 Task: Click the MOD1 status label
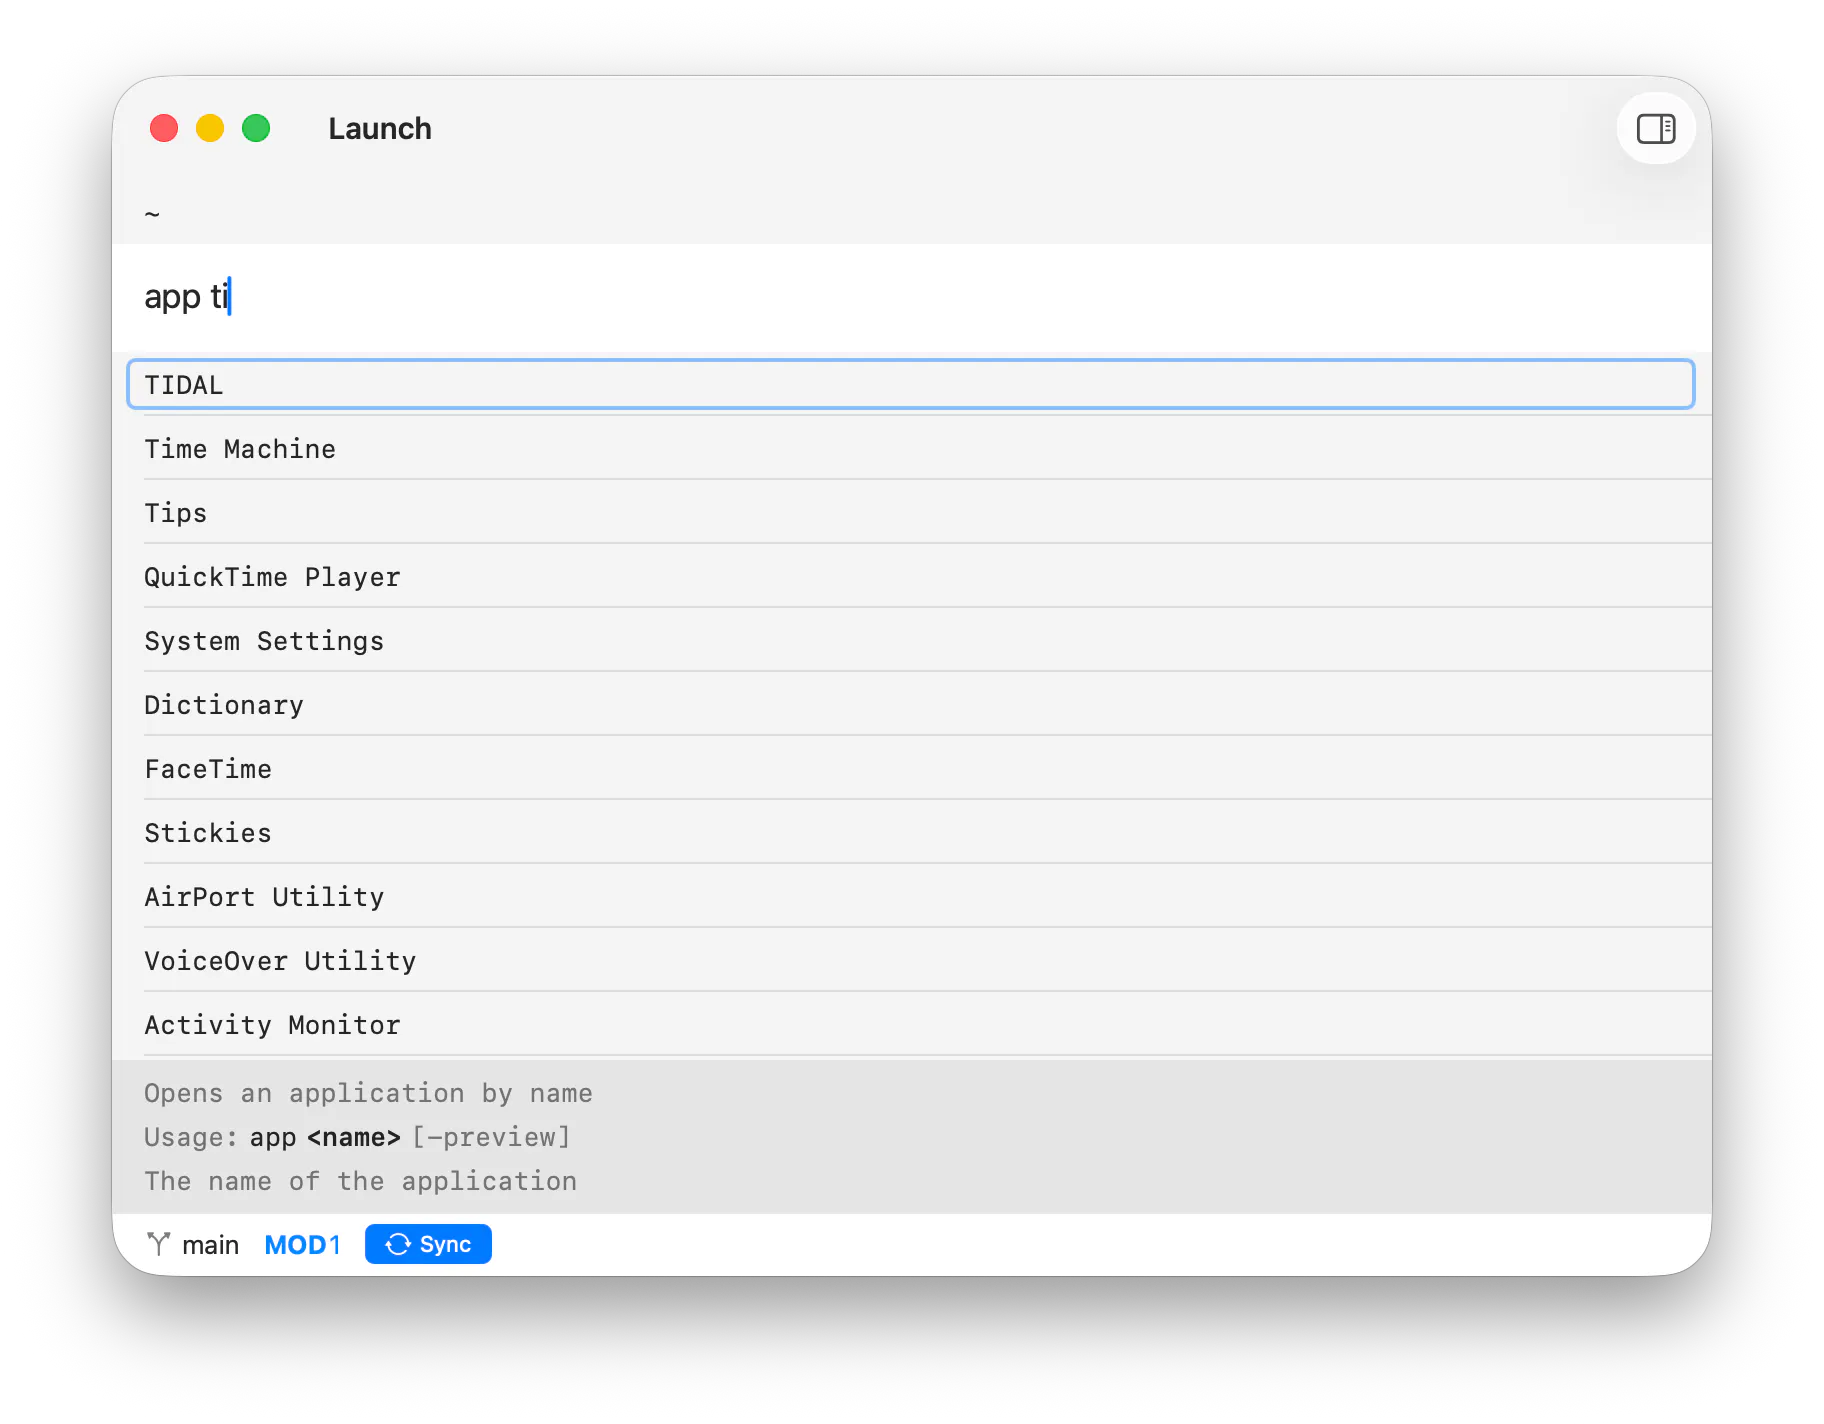tap(302, 1245)
